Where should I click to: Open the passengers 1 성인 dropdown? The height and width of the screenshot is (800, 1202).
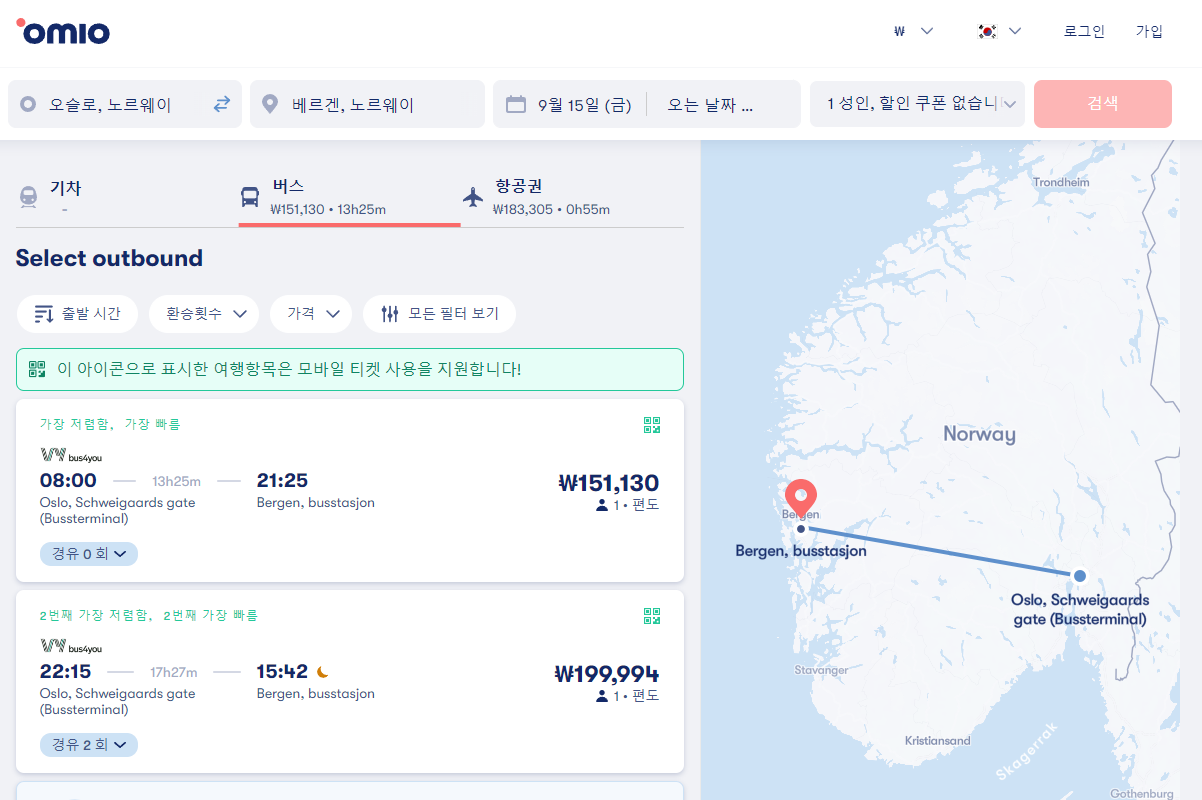[917, 104]
